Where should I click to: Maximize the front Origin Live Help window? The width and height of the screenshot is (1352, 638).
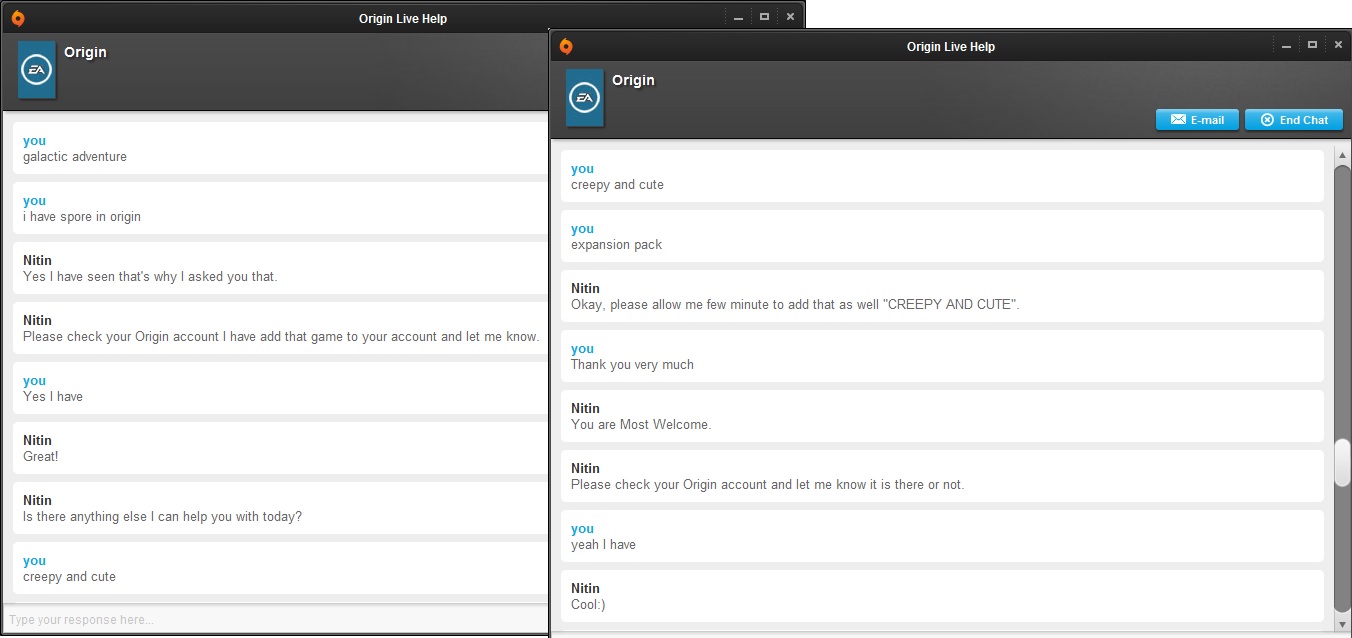(x=1312, y=46)
